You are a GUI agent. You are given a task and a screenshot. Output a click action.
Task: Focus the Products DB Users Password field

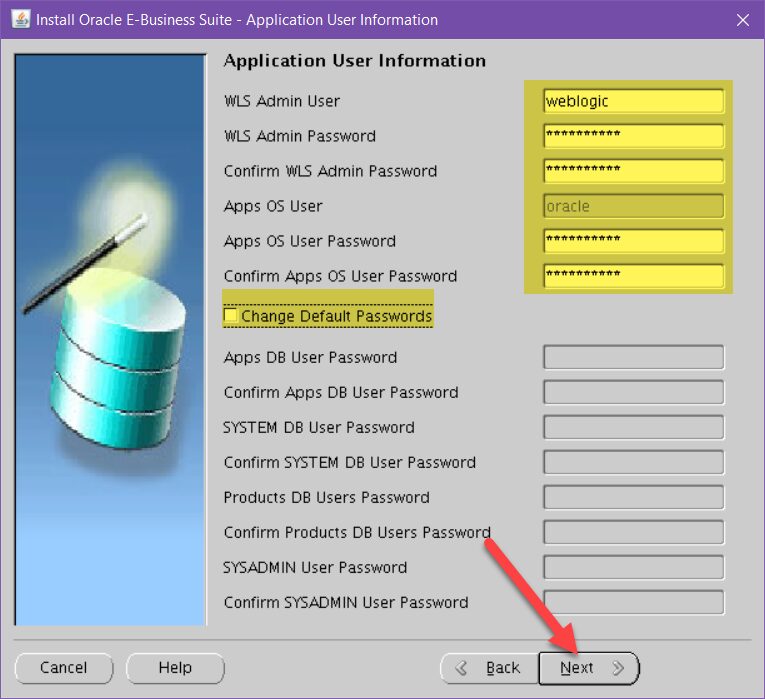coord(633,498)
